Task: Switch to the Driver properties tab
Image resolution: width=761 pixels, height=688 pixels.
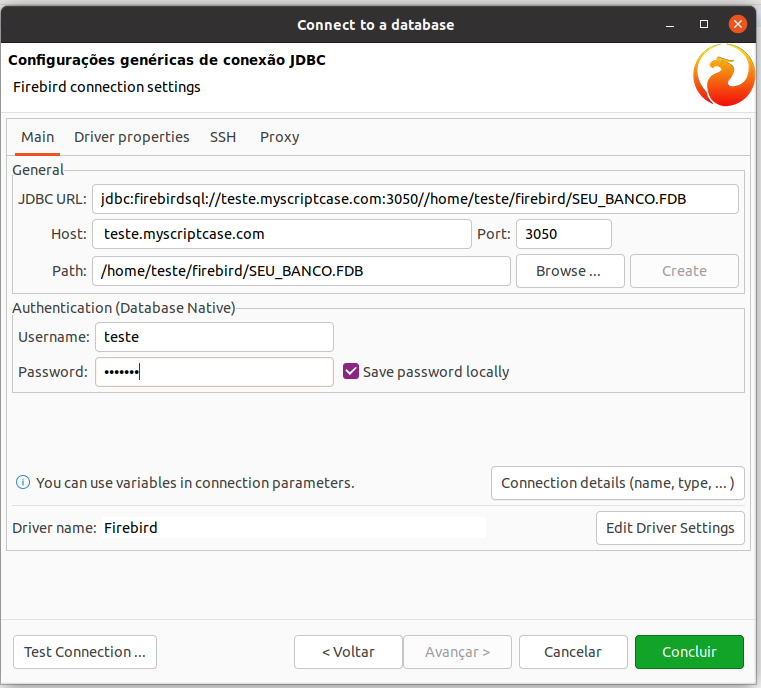Action: click(x=132, y=137)
